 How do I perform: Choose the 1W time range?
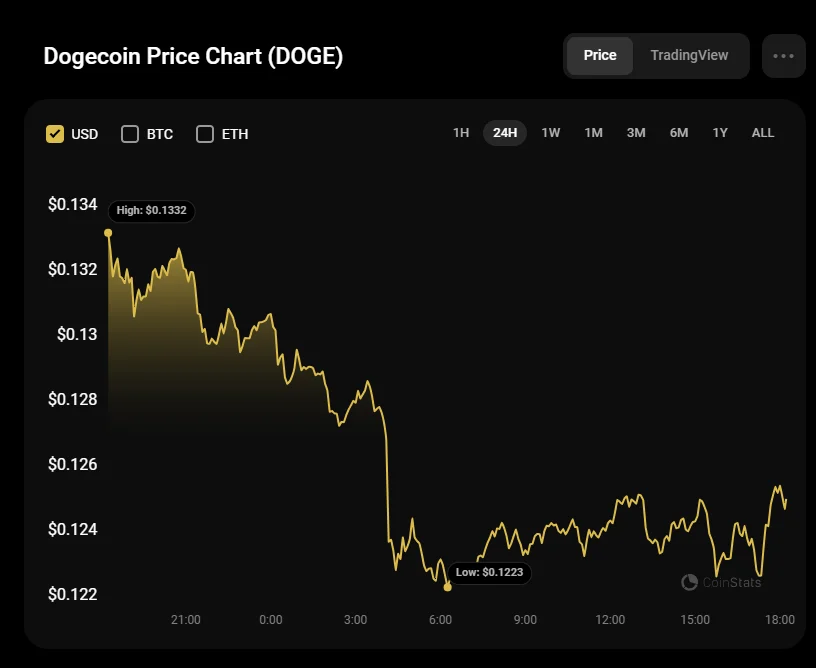551,133
